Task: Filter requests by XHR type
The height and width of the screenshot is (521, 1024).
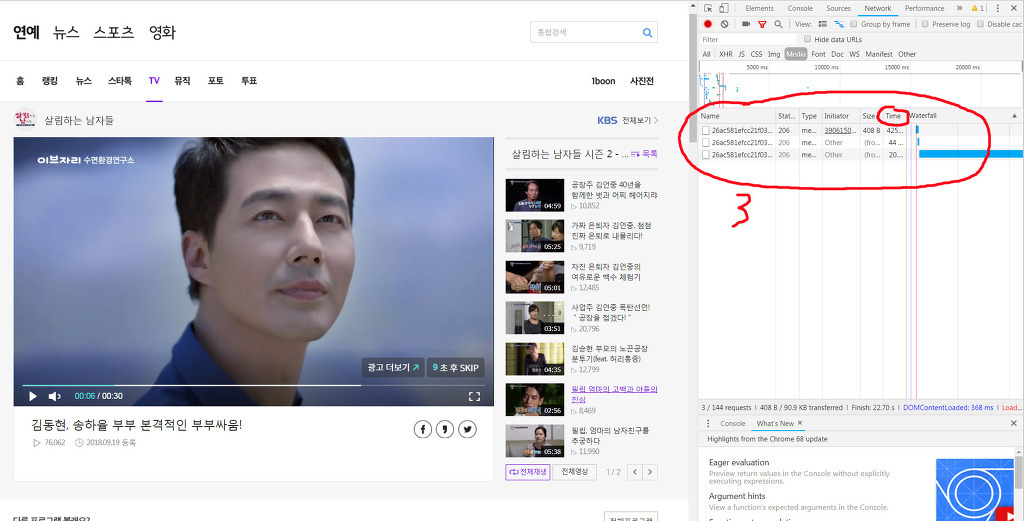Action: 726,54
